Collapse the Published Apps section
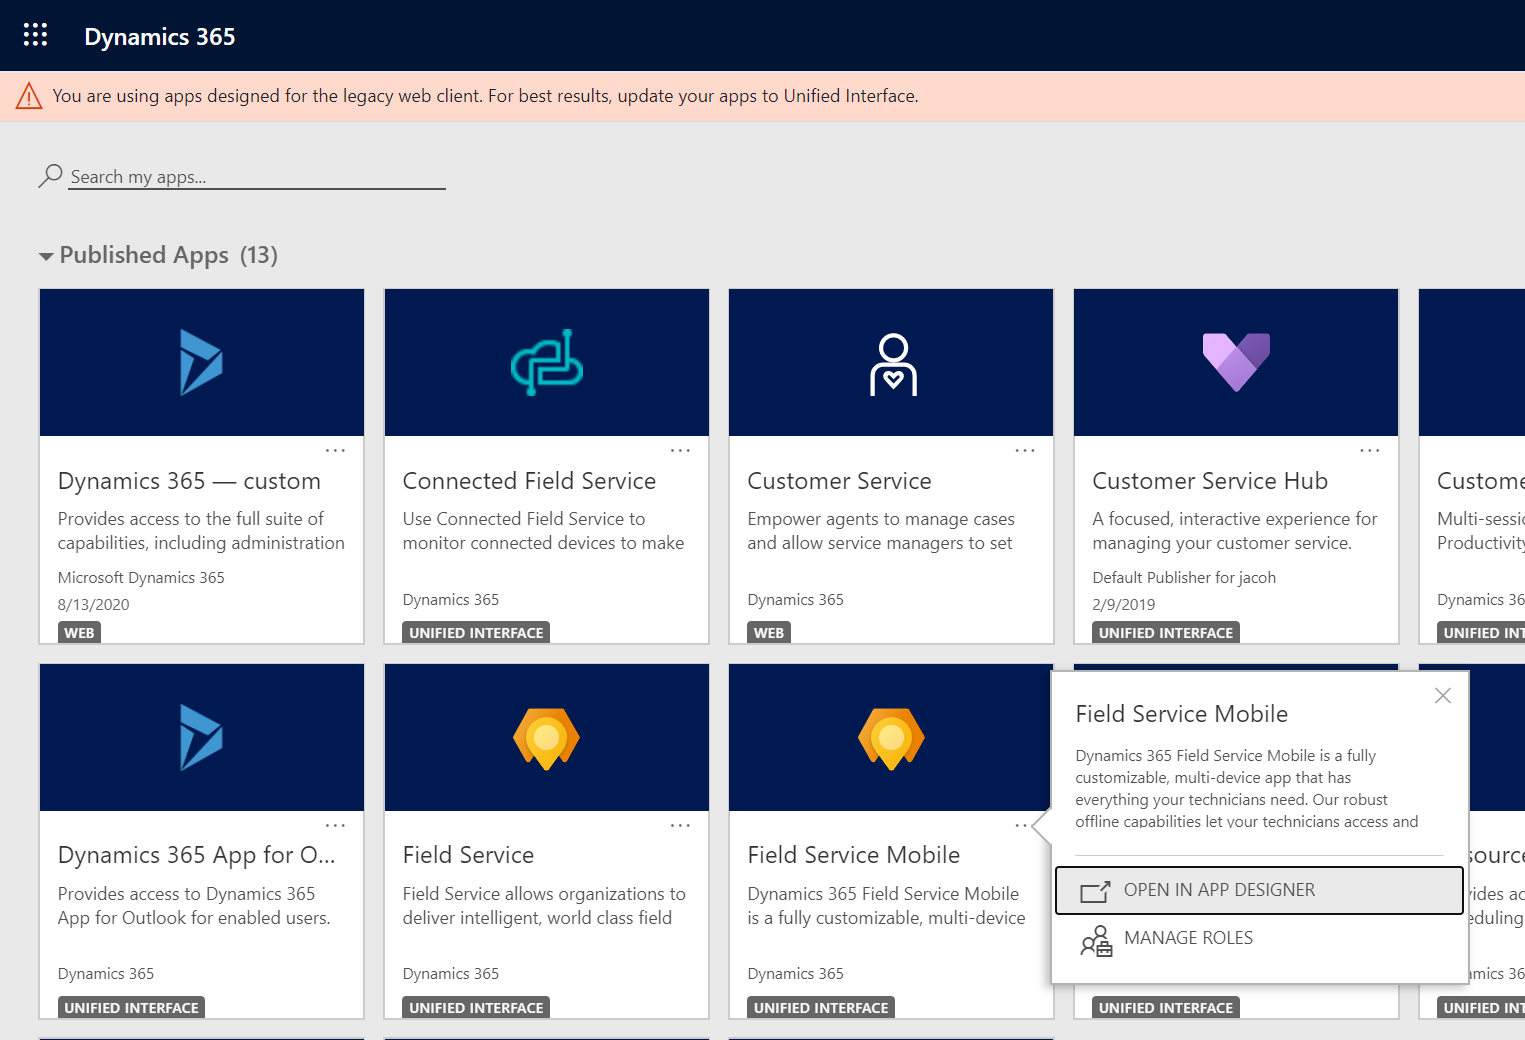 (x=46, y=257)
